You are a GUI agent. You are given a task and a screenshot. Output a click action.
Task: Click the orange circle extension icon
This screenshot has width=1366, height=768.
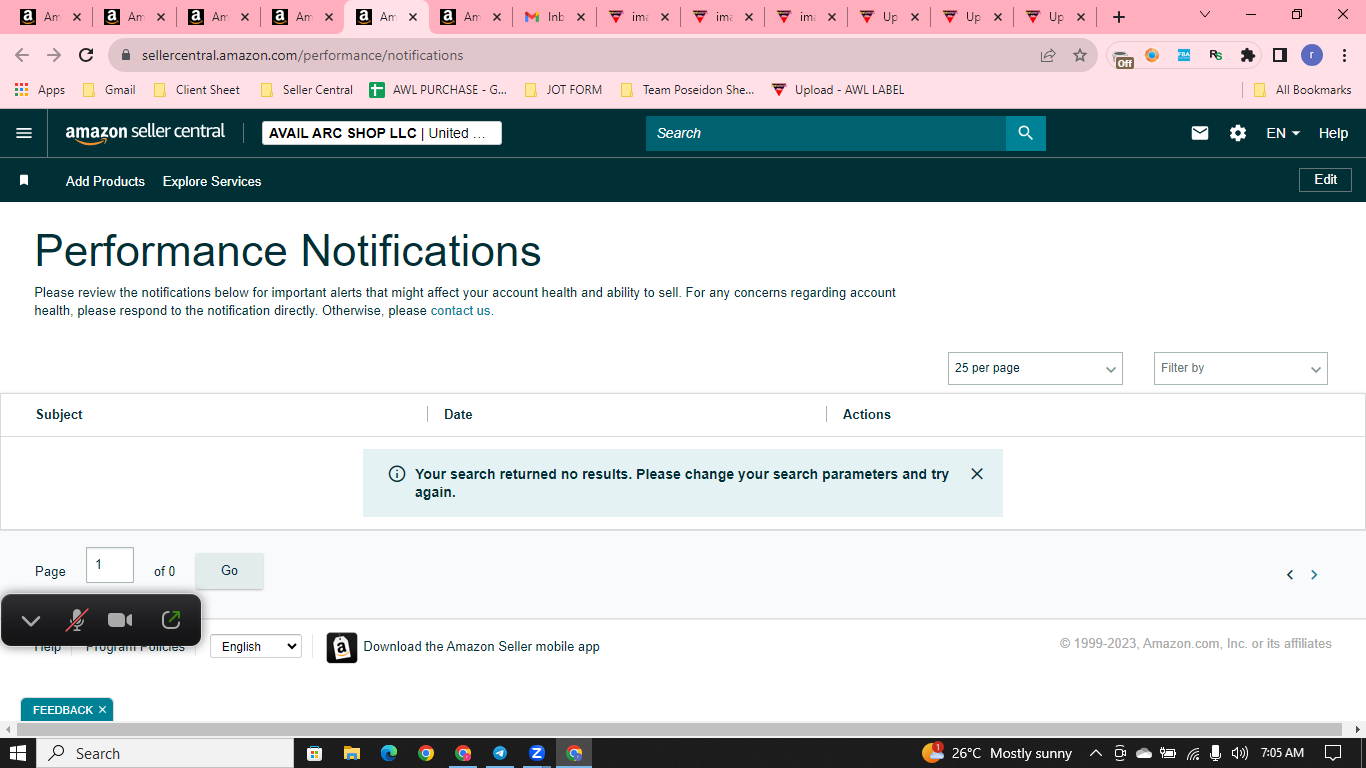pos(1152,55)
